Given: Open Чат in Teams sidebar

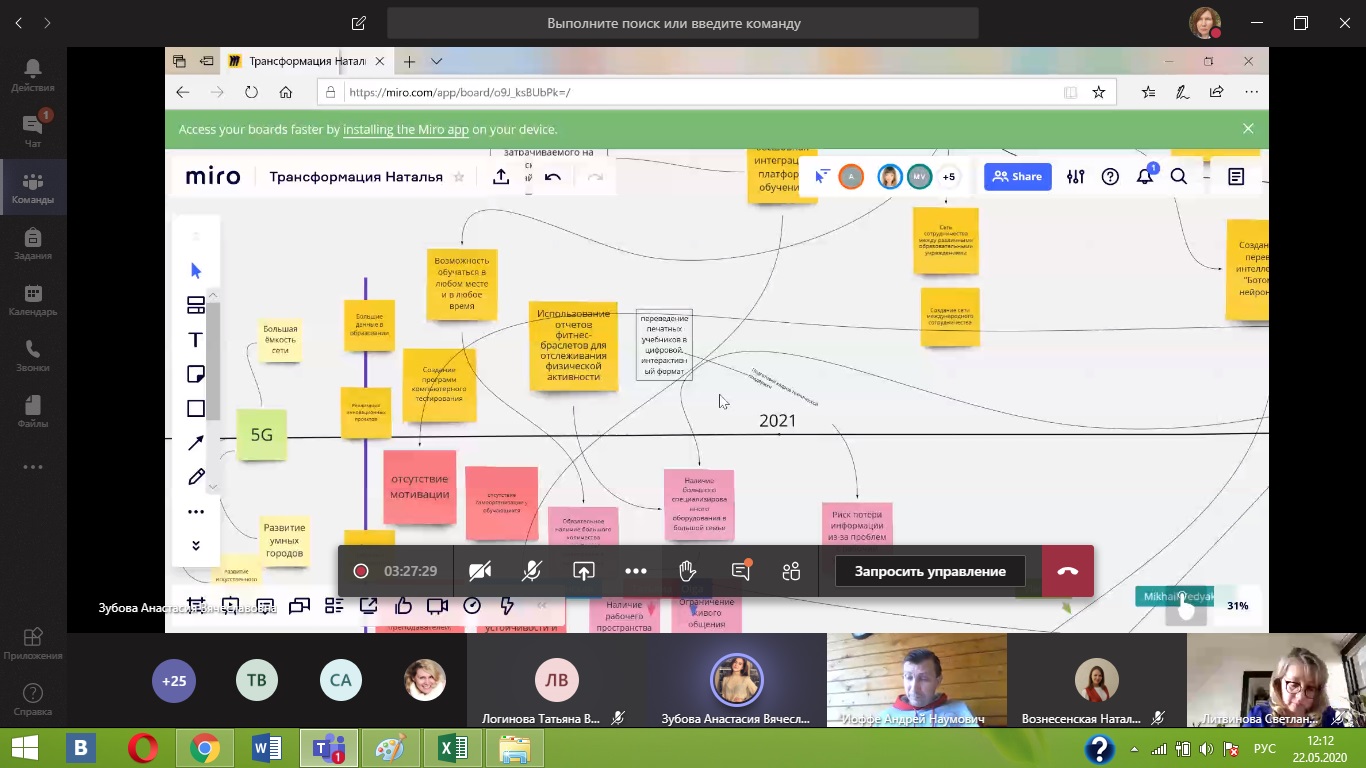Looking at the screenshot, I should click(33, 130).
